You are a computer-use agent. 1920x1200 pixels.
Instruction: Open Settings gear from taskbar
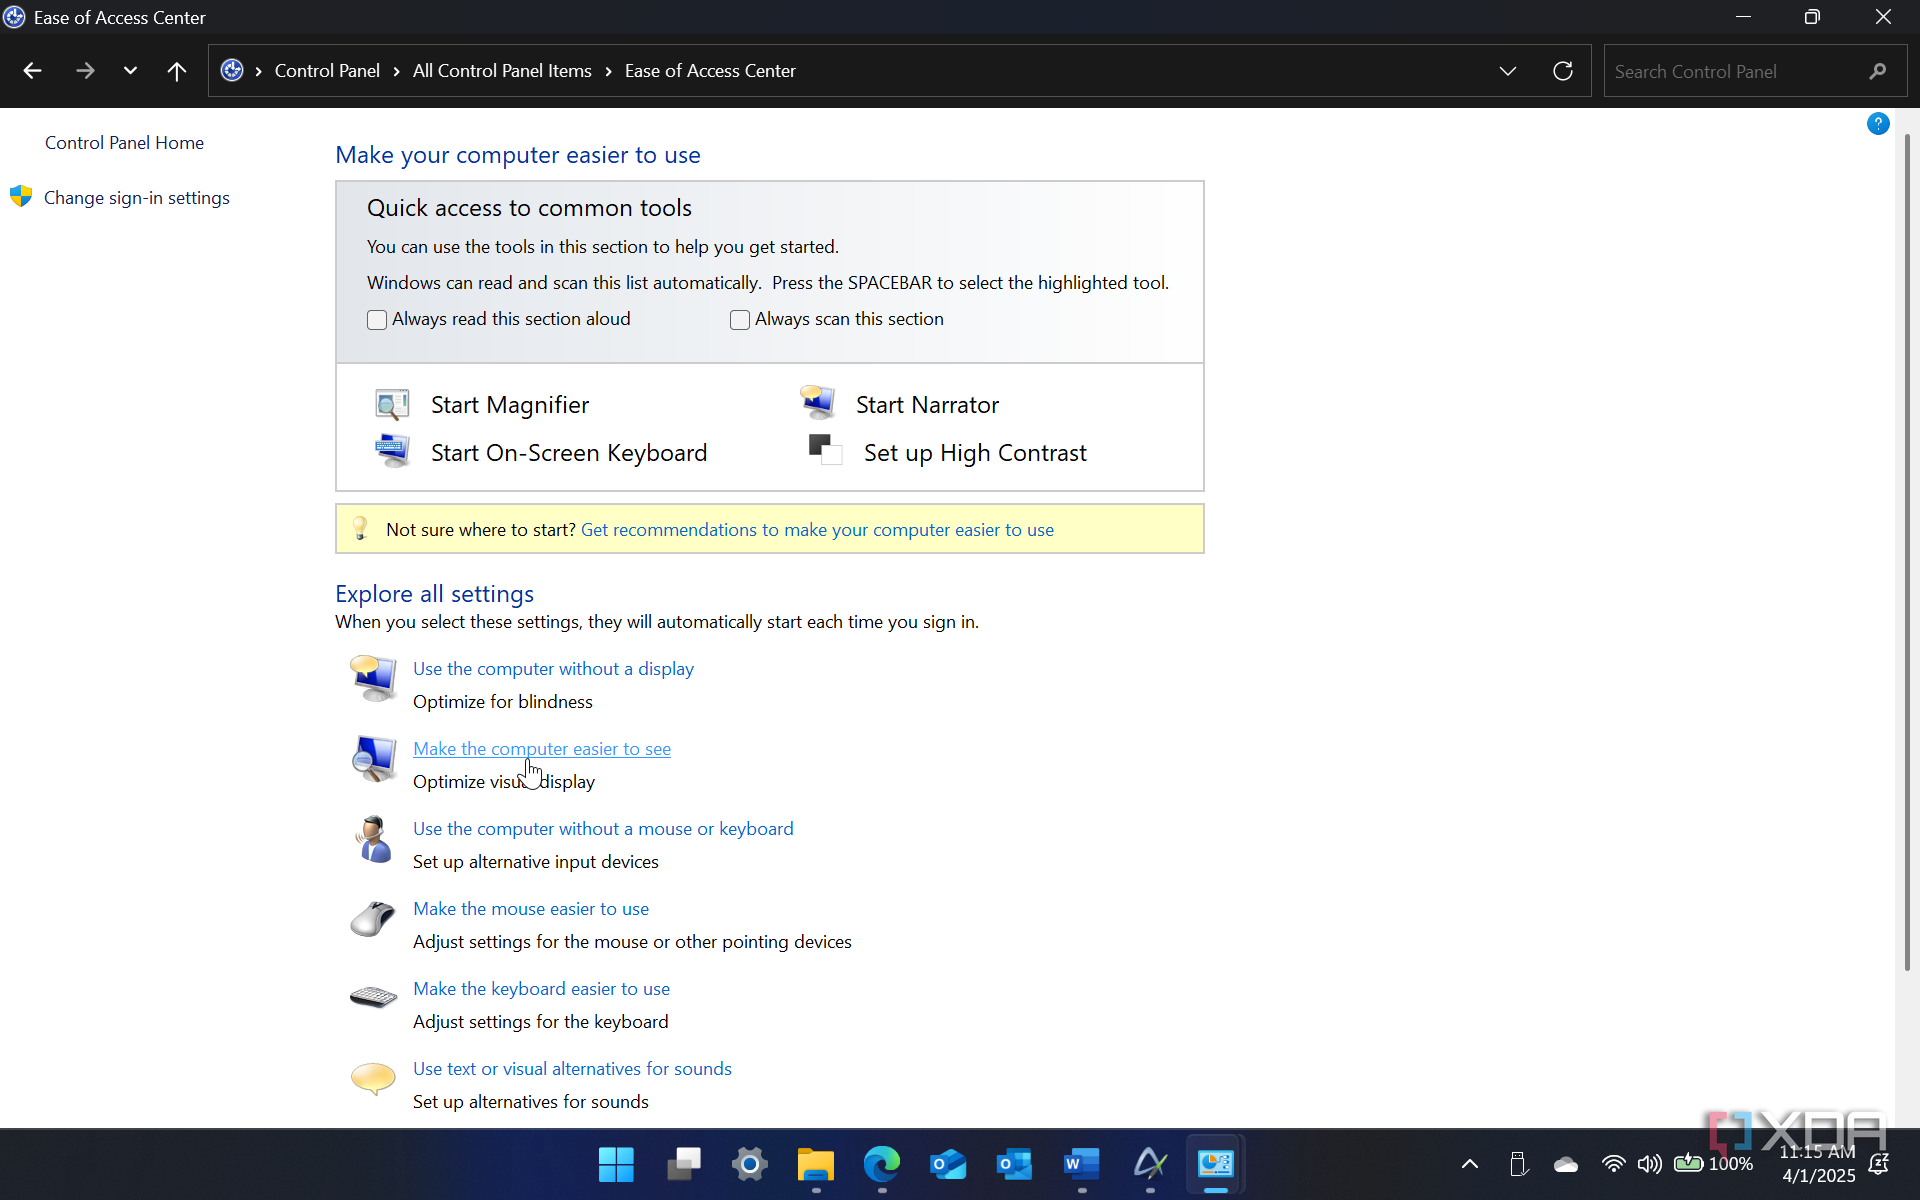[749, 1164]
